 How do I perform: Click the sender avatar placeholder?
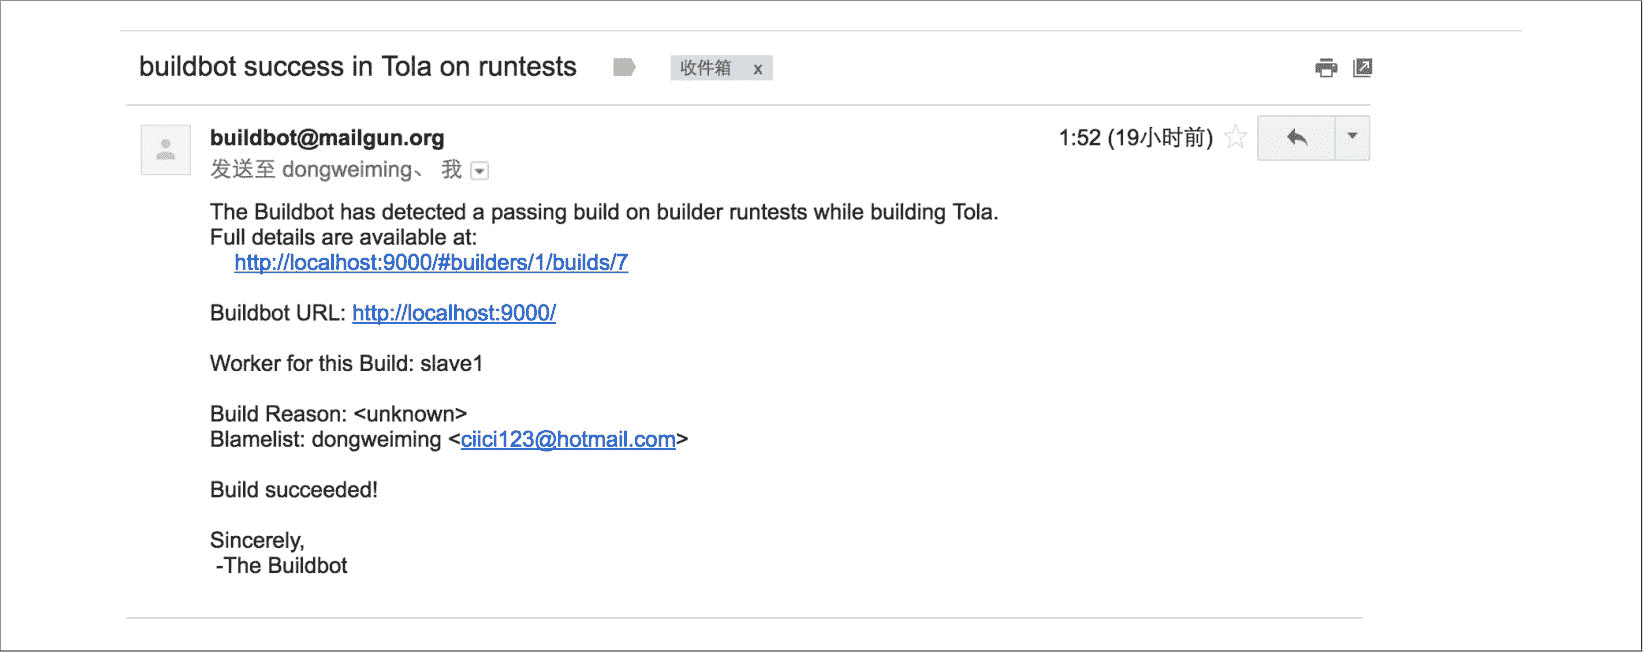[x=166, y=150]
